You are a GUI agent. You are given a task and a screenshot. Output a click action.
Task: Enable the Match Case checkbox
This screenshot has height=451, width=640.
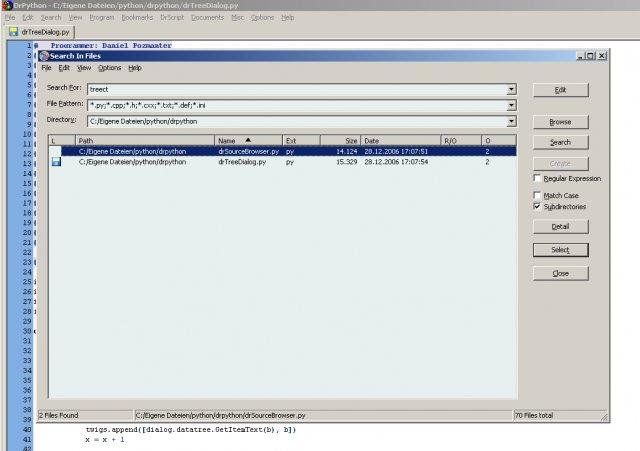537,195
